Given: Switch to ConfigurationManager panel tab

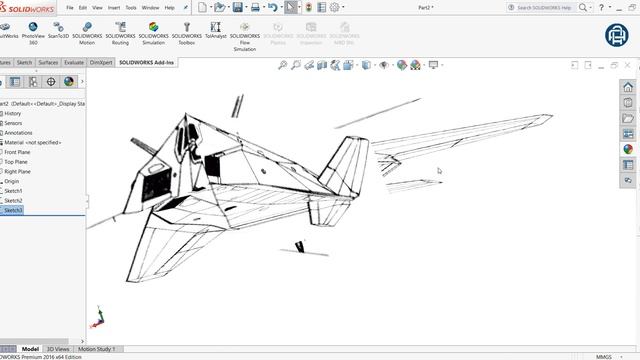Looking at the screenshot, I should pyautogui.click(x=33, y=82).
